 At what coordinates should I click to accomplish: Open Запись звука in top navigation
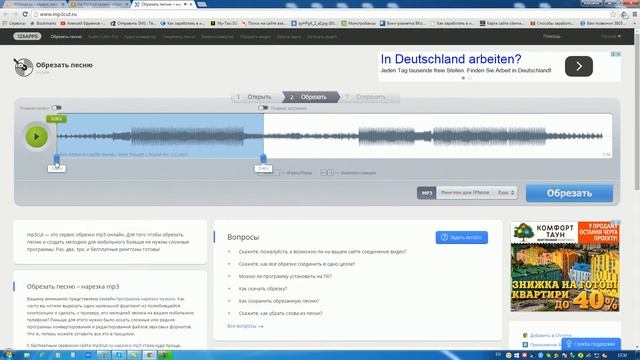click(x=289, y=36)
